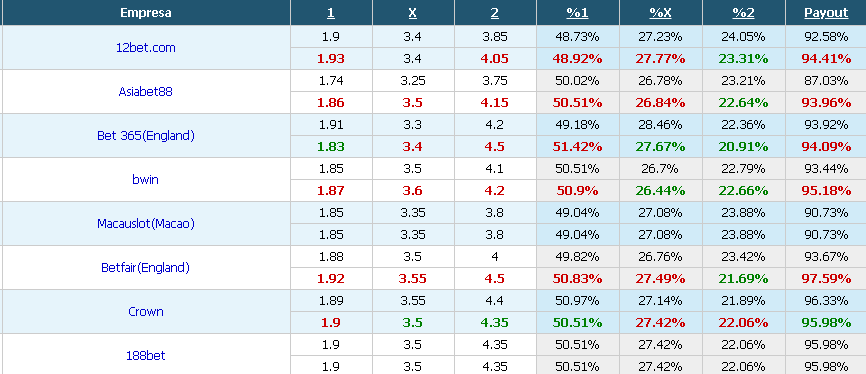This screenshot has height=374, width=866.
Task: Sort by the %X column header
Action: click(661, 13)
